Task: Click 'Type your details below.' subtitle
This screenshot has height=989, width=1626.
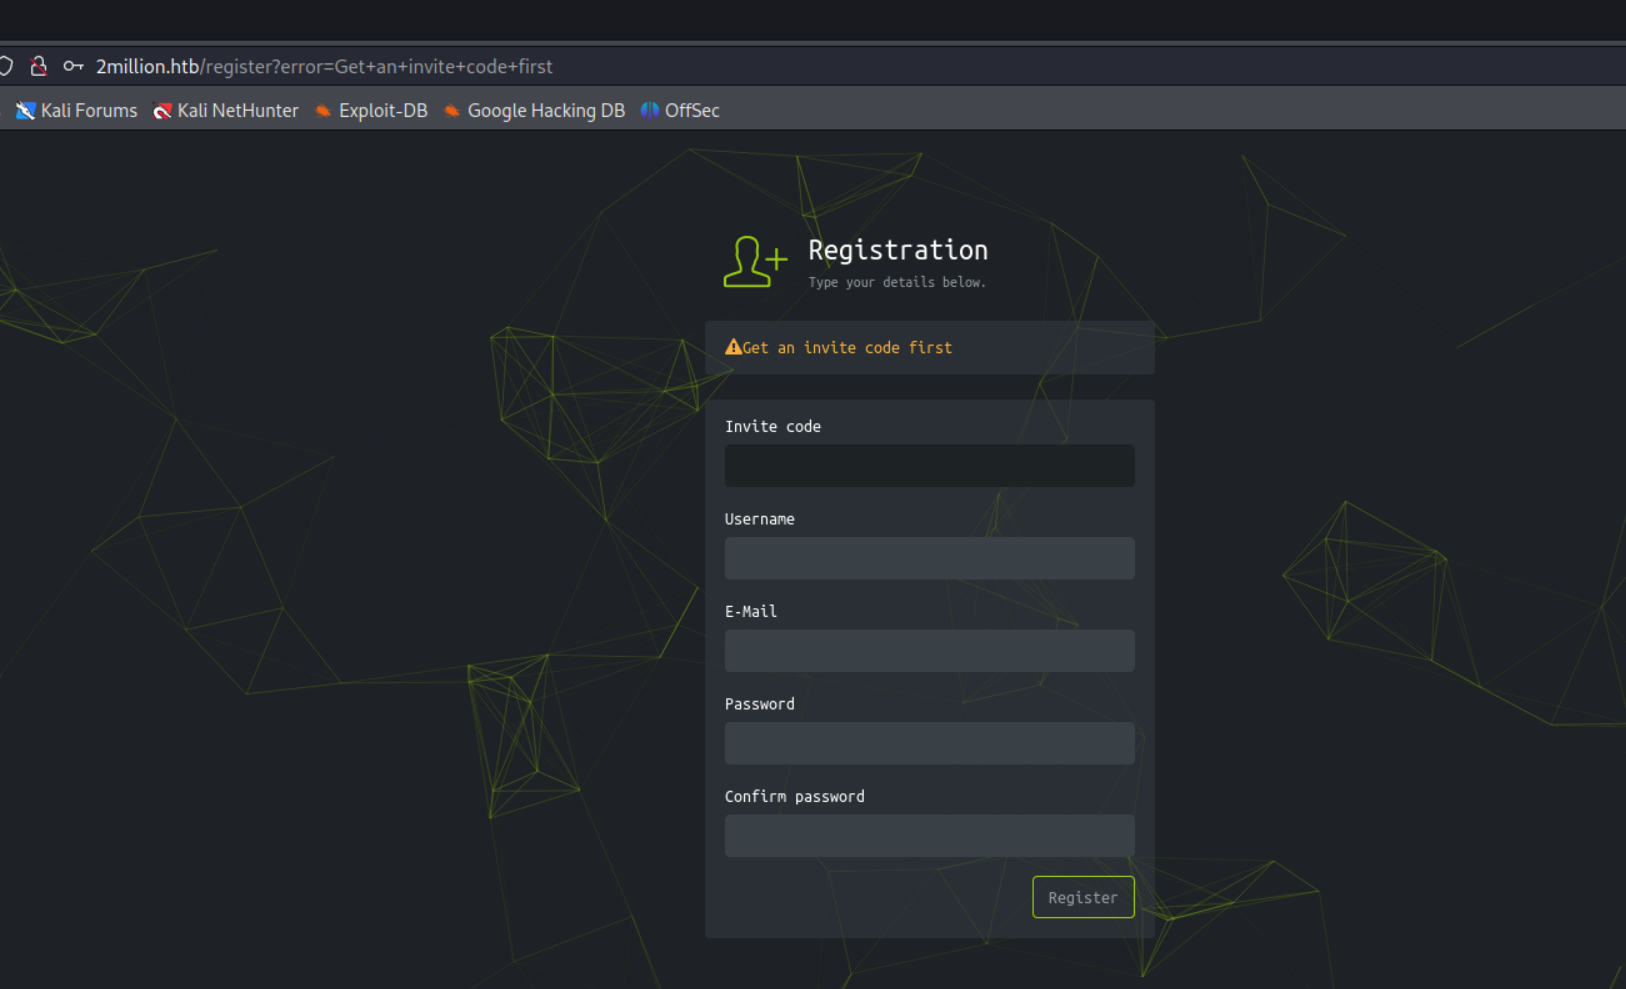Action: (x=897, y=283)
